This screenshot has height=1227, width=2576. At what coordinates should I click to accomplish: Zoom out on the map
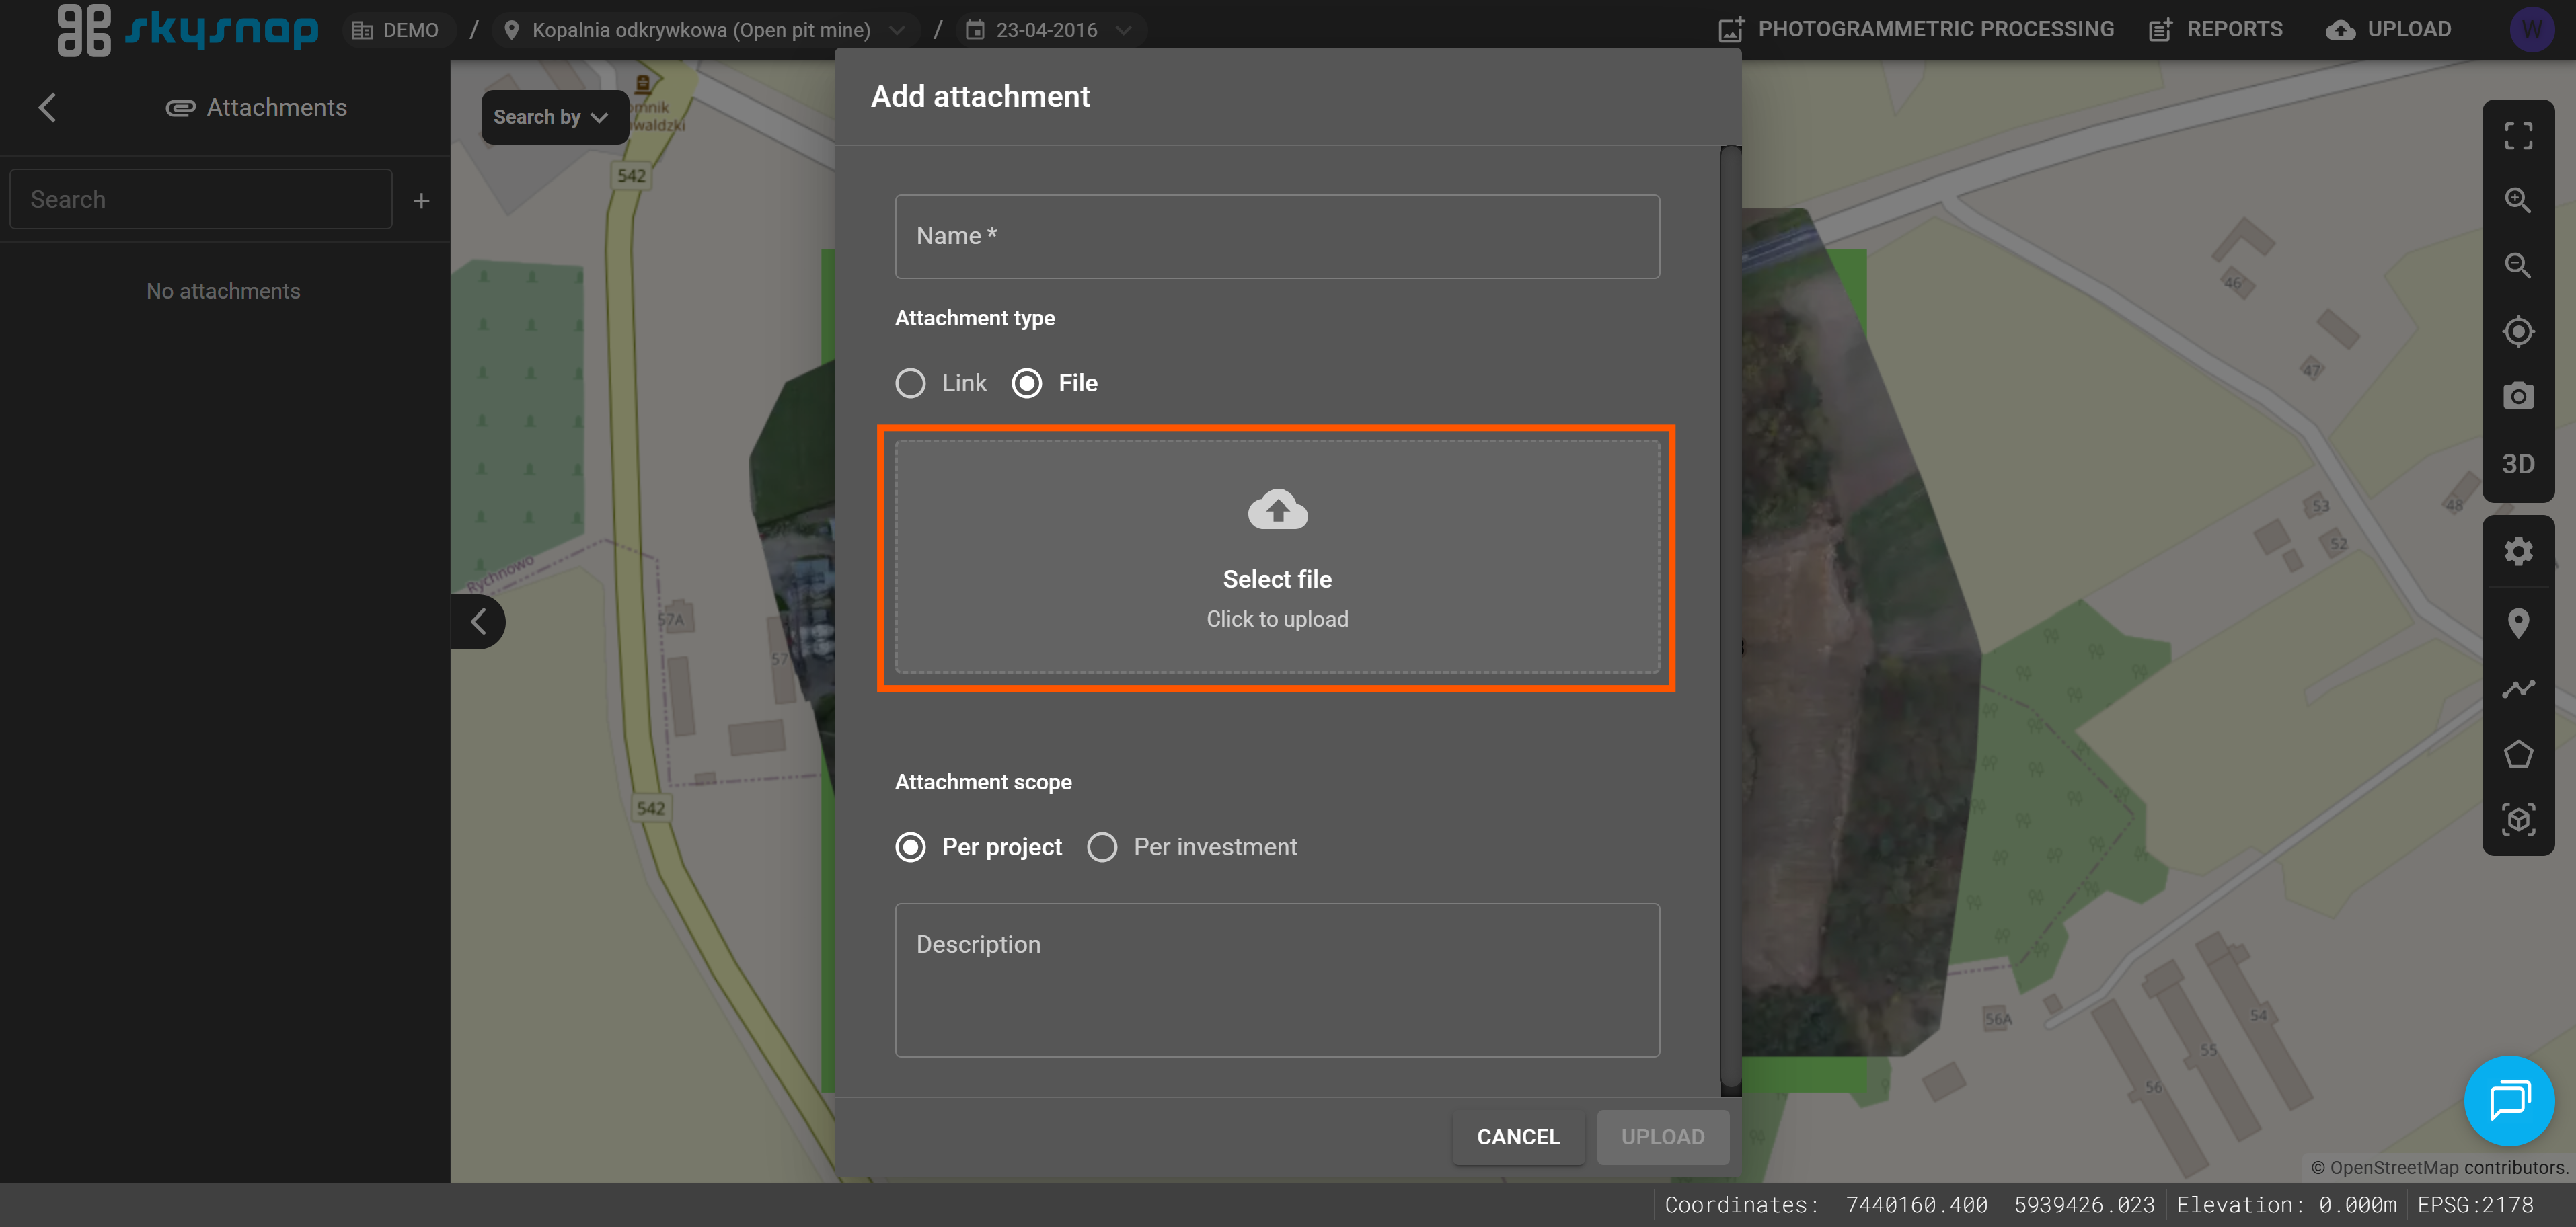point(2517,266)
